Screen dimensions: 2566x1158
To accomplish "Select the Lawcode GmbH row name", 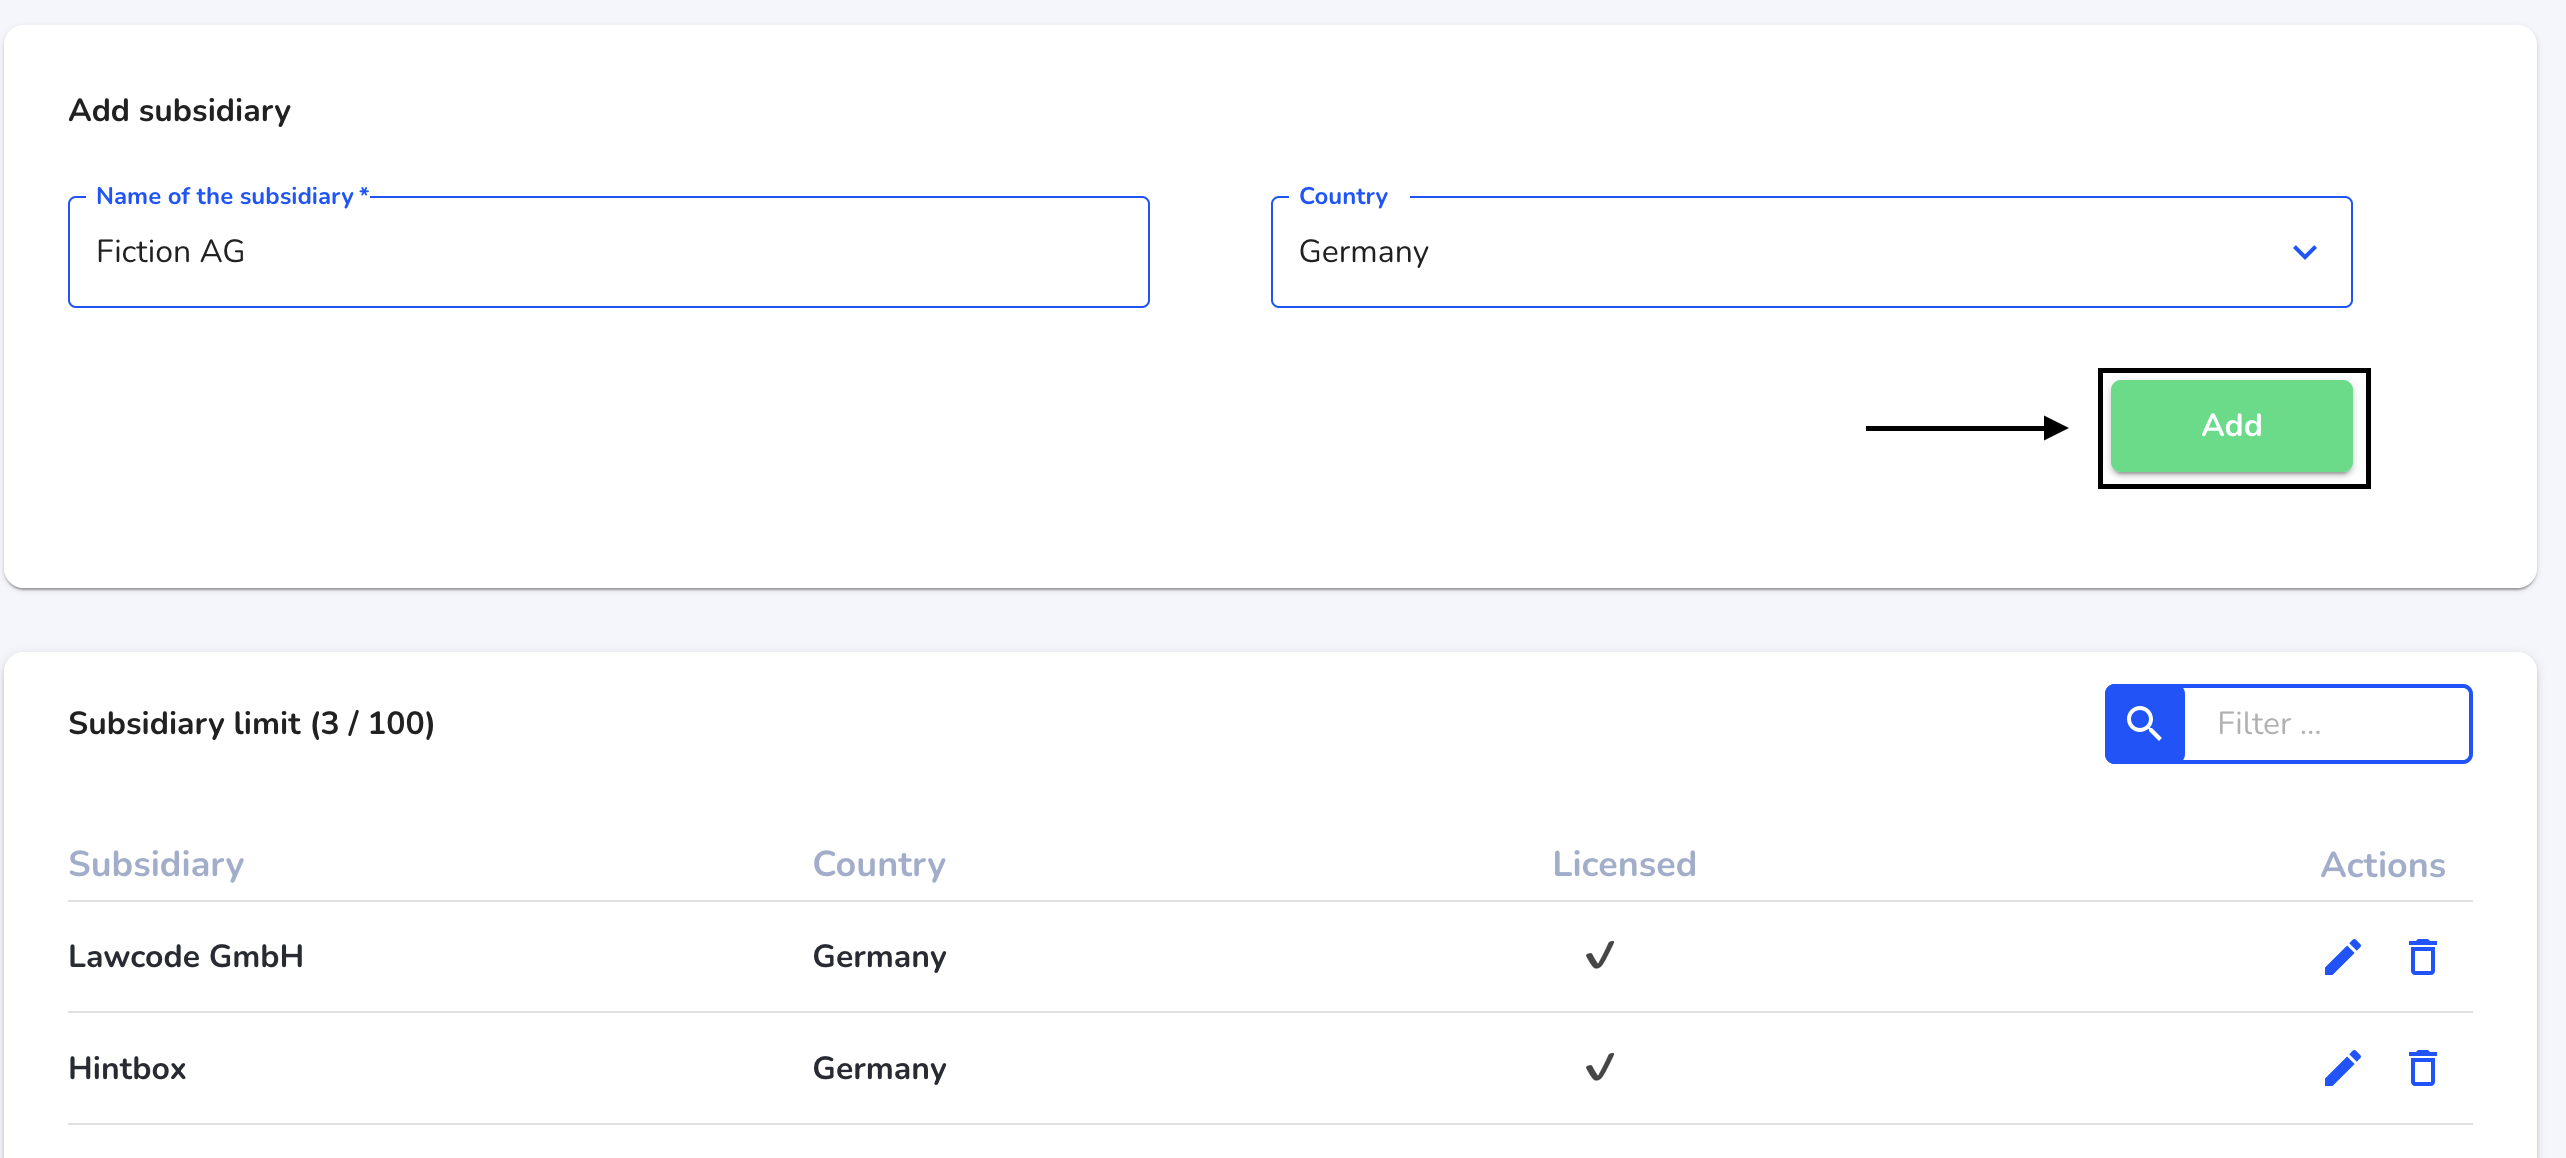I will [186, 956].
